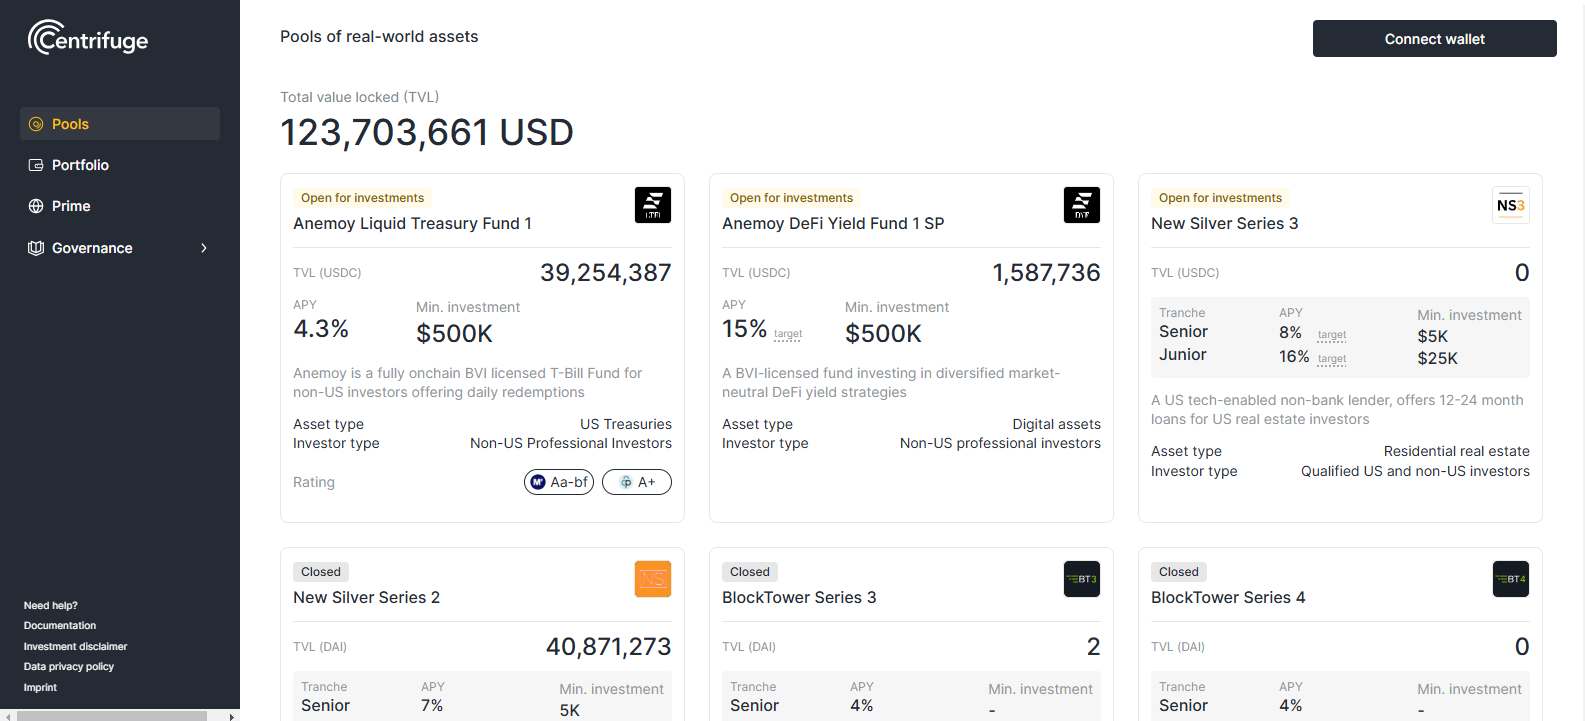Click Residential real estate asset type
The height and width of the screenshot is (721, 1585).
(1456, 451)
